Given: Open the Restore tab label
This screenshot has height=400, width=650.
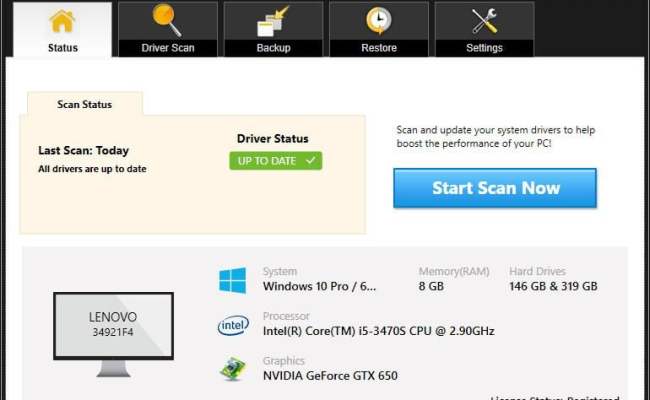Looking at the screenshot, I should [379, 48].
